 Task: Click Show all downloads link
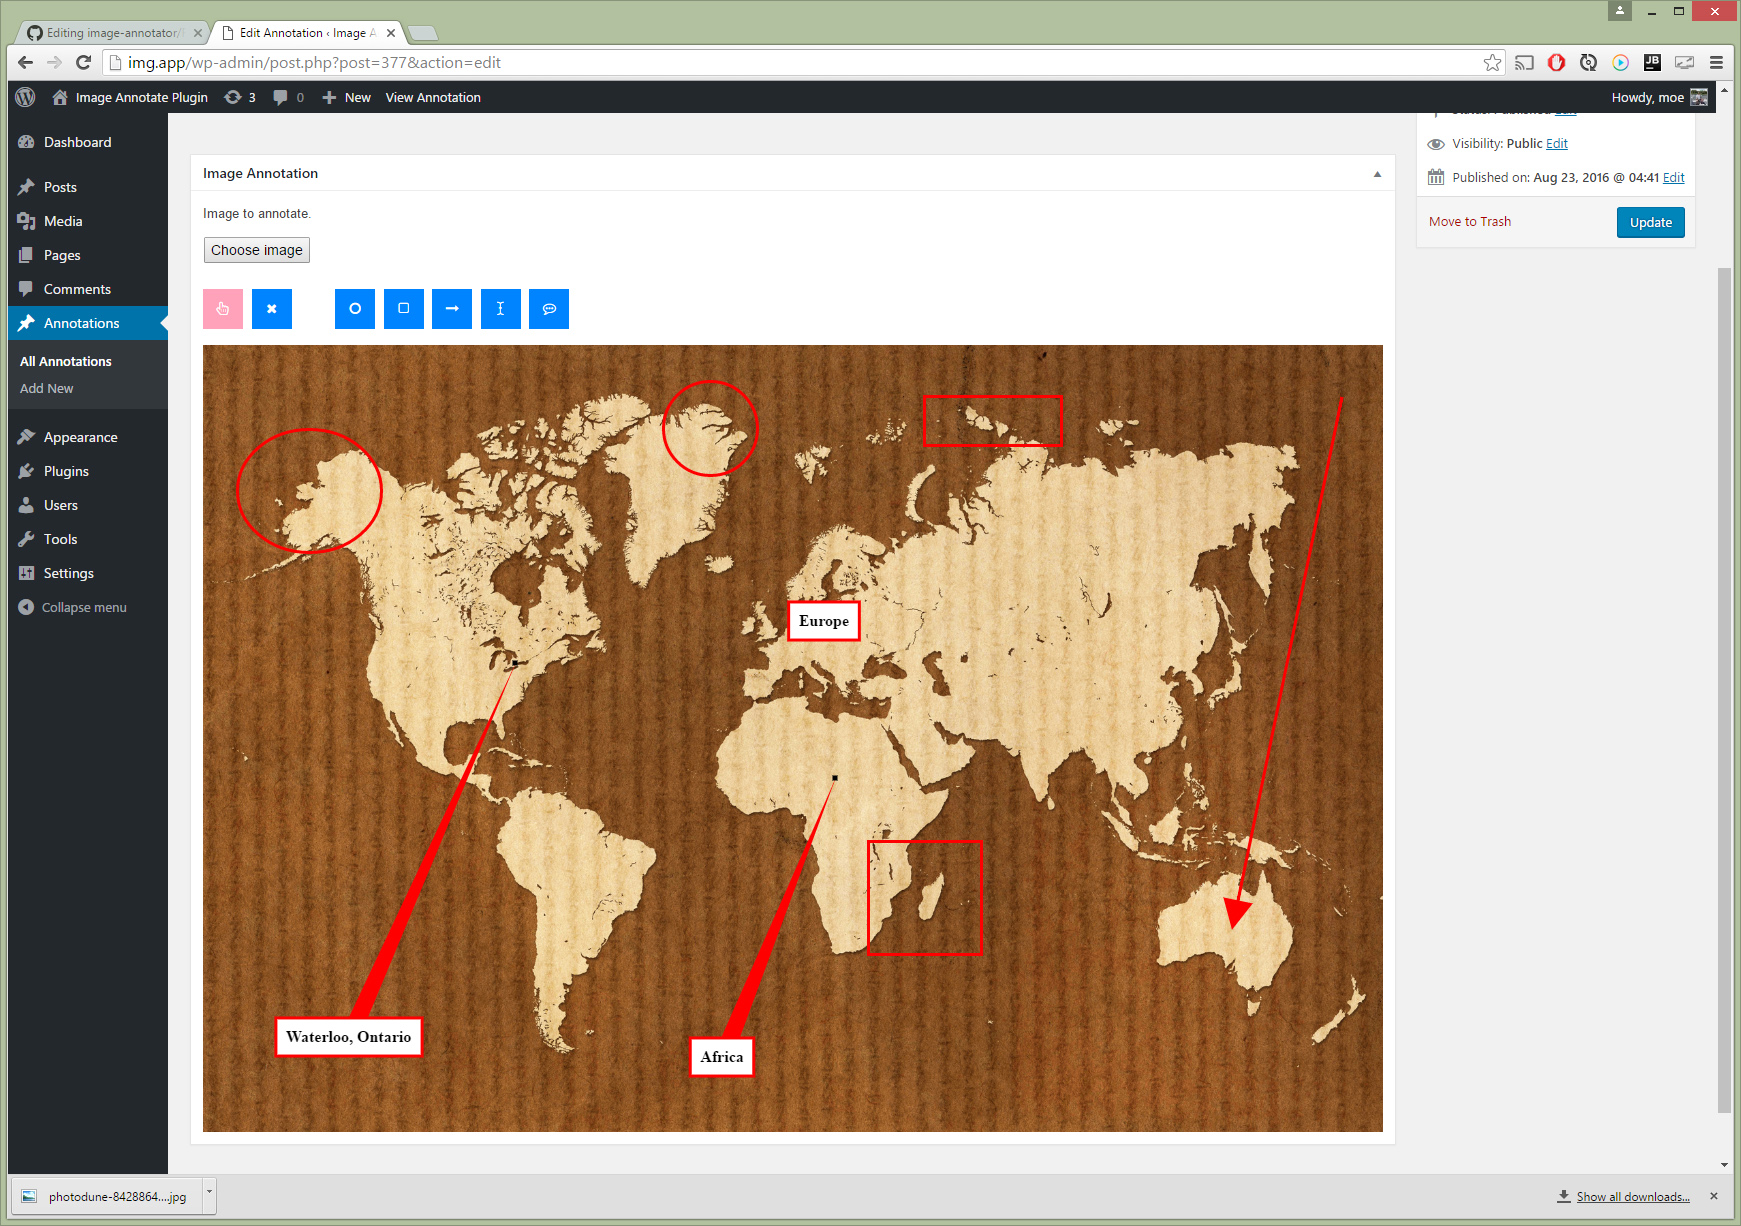point(1633,1197)
